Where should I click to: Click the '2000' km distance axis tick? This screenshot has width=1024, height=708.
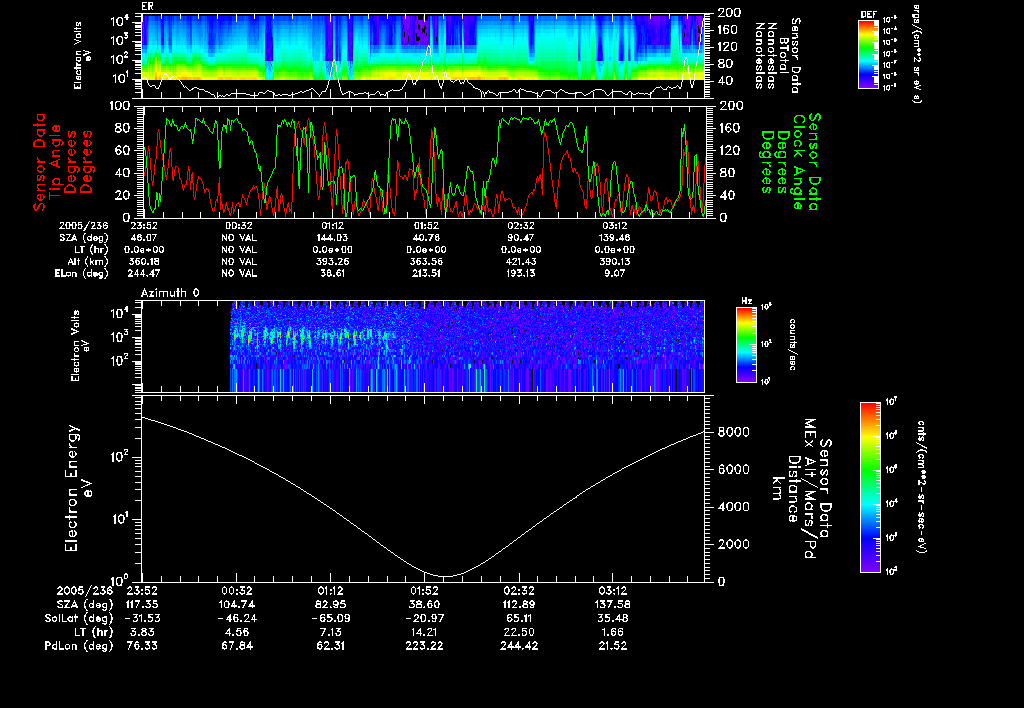(x=733, y=544)
